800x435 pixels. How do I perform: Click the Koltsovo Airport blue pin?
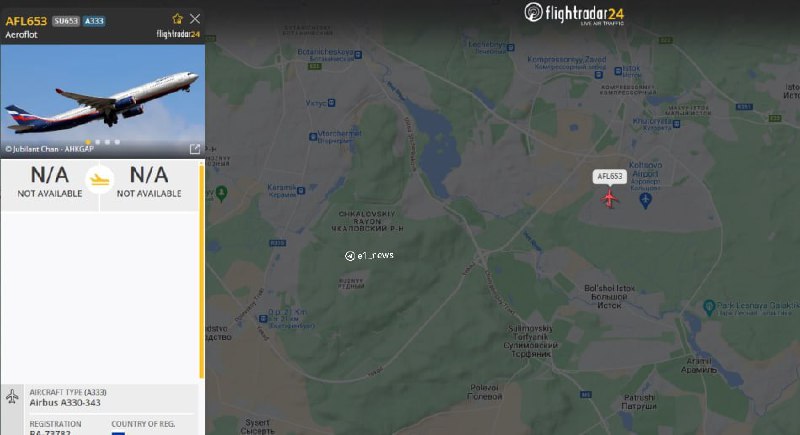[x=645, y=200]
